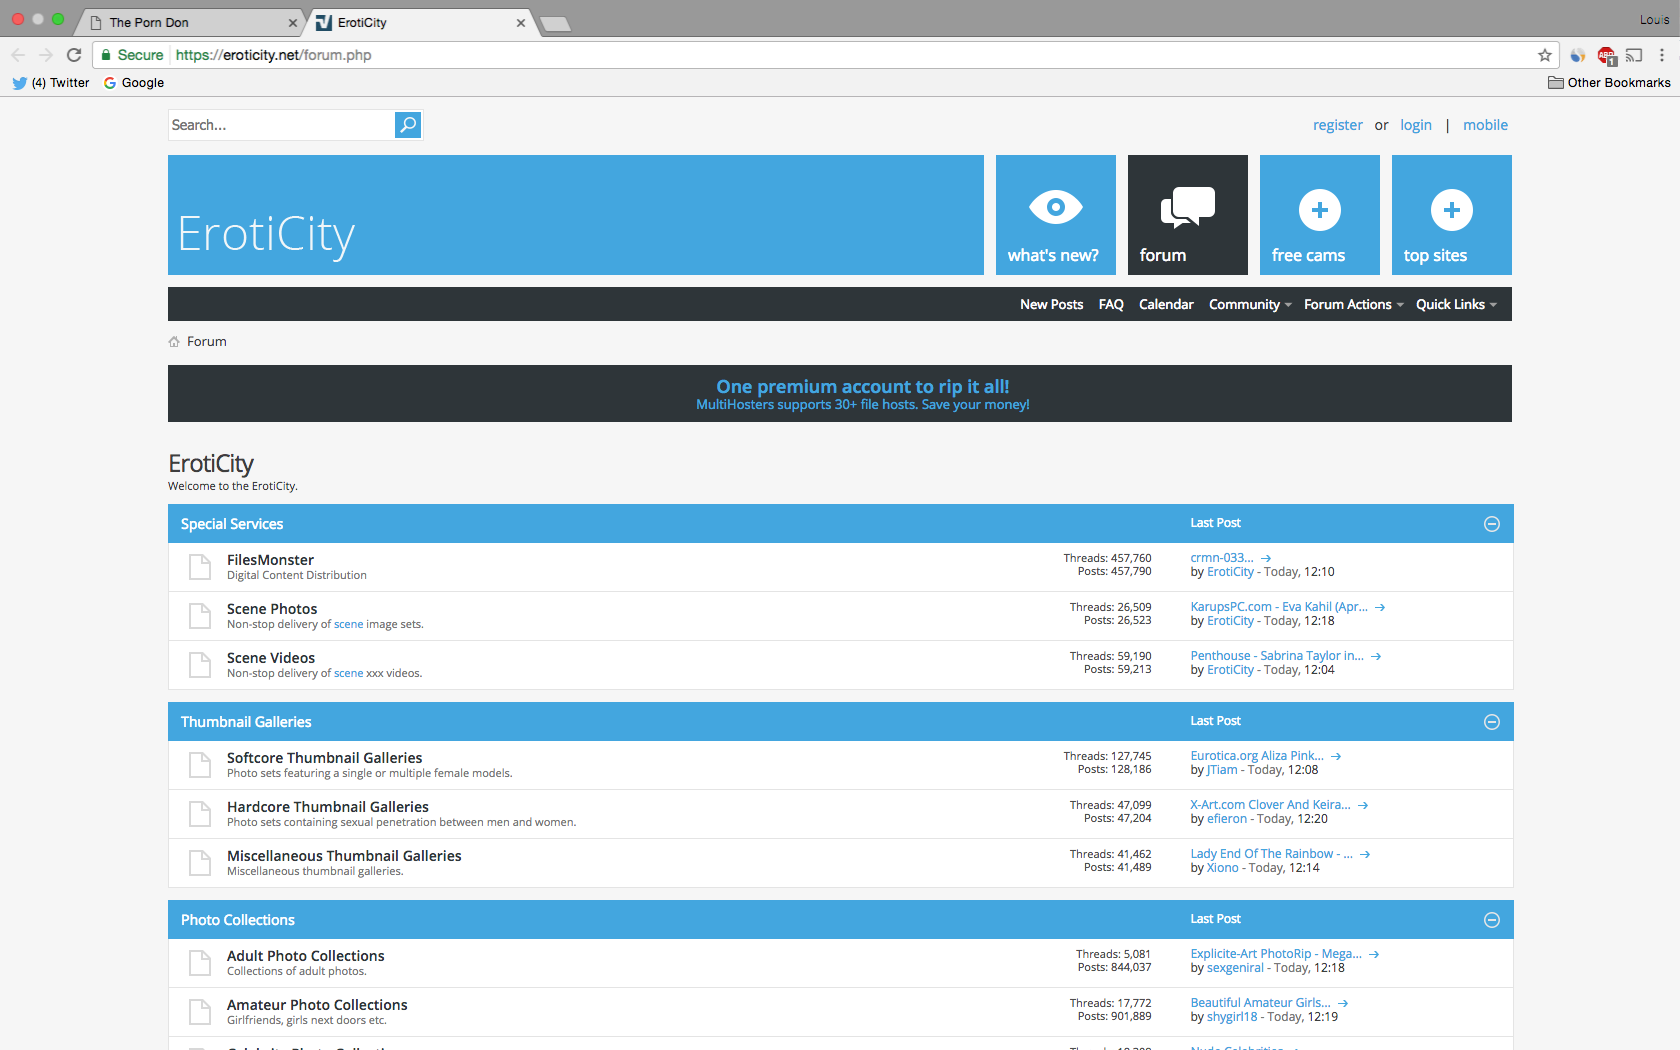Click the adblock extension icon
The image size is (1680, 1050).
click(1606, 56)
